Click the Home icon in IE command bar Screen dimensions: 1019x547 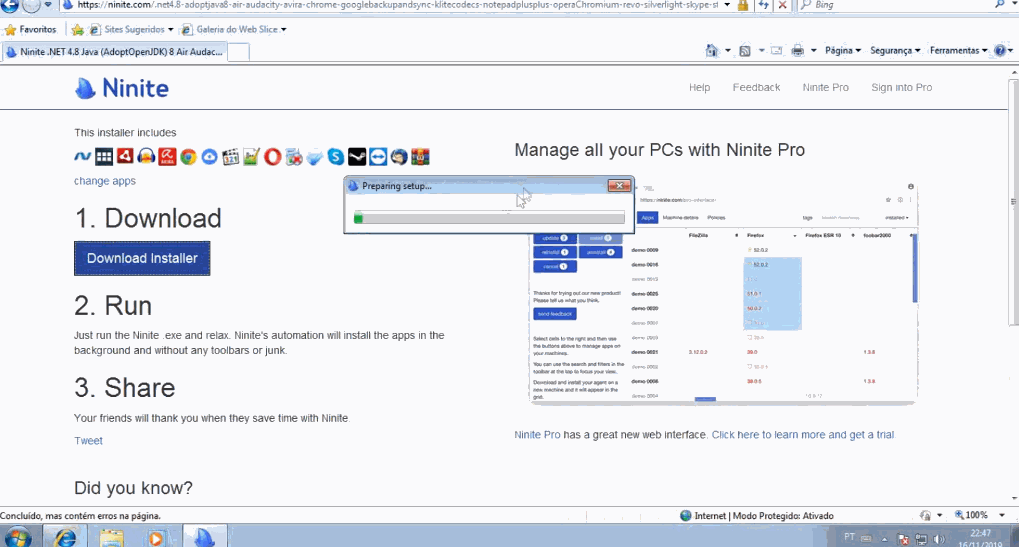(712, 50)
